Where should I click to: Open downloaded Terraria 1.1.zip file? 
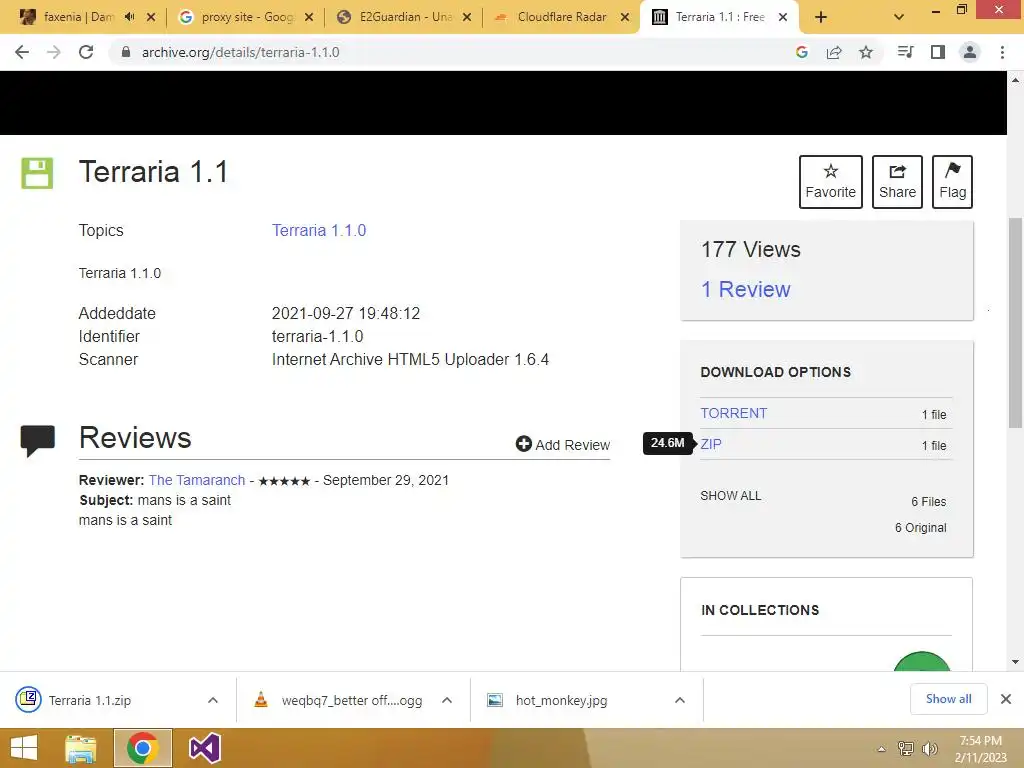click(89, 700)
